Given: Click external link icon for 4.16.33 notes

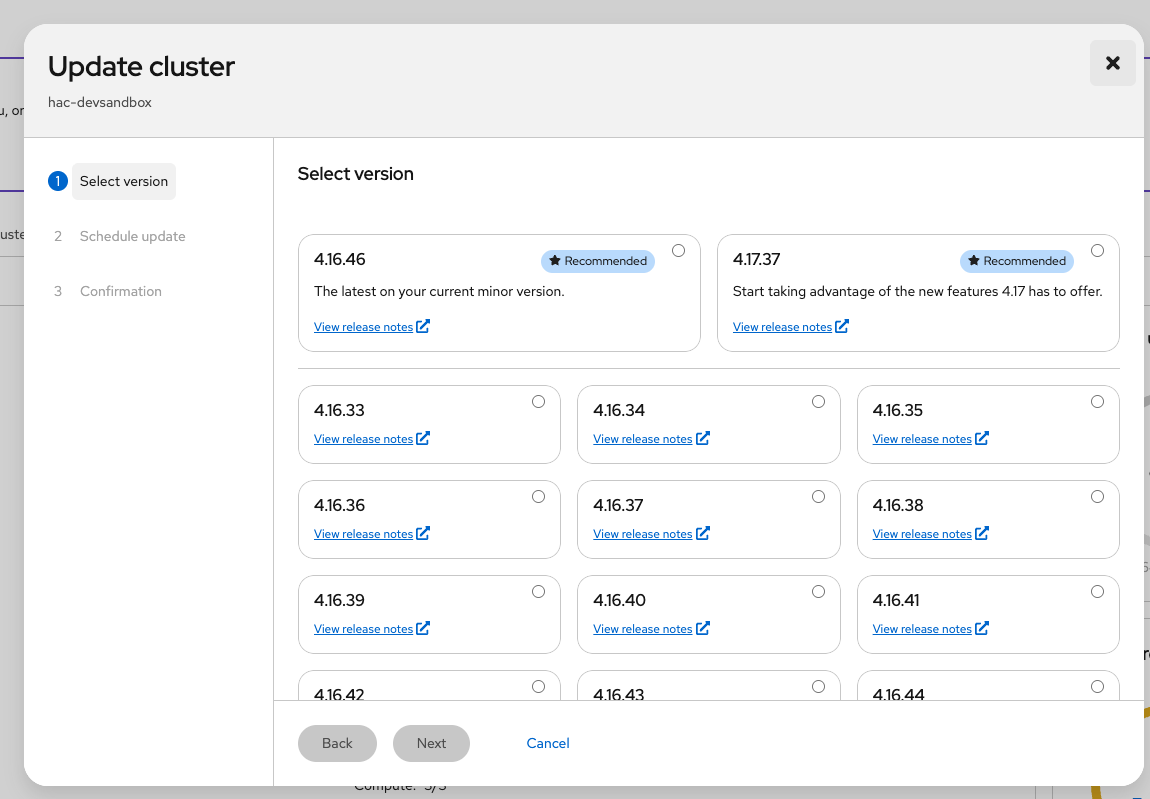Looking at the screenshot, I should tap(423, 438).
